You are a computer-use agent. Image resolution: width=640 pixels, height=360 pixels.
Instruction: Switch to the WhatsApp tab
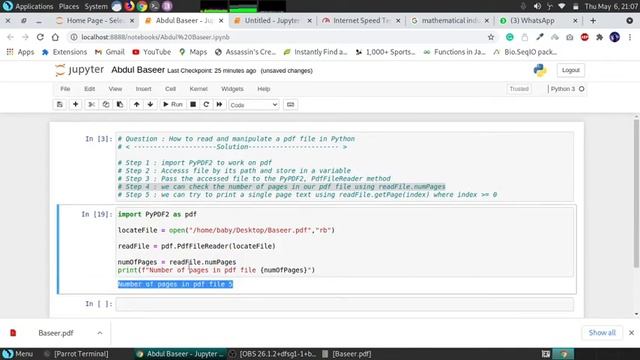pos(539,20)
